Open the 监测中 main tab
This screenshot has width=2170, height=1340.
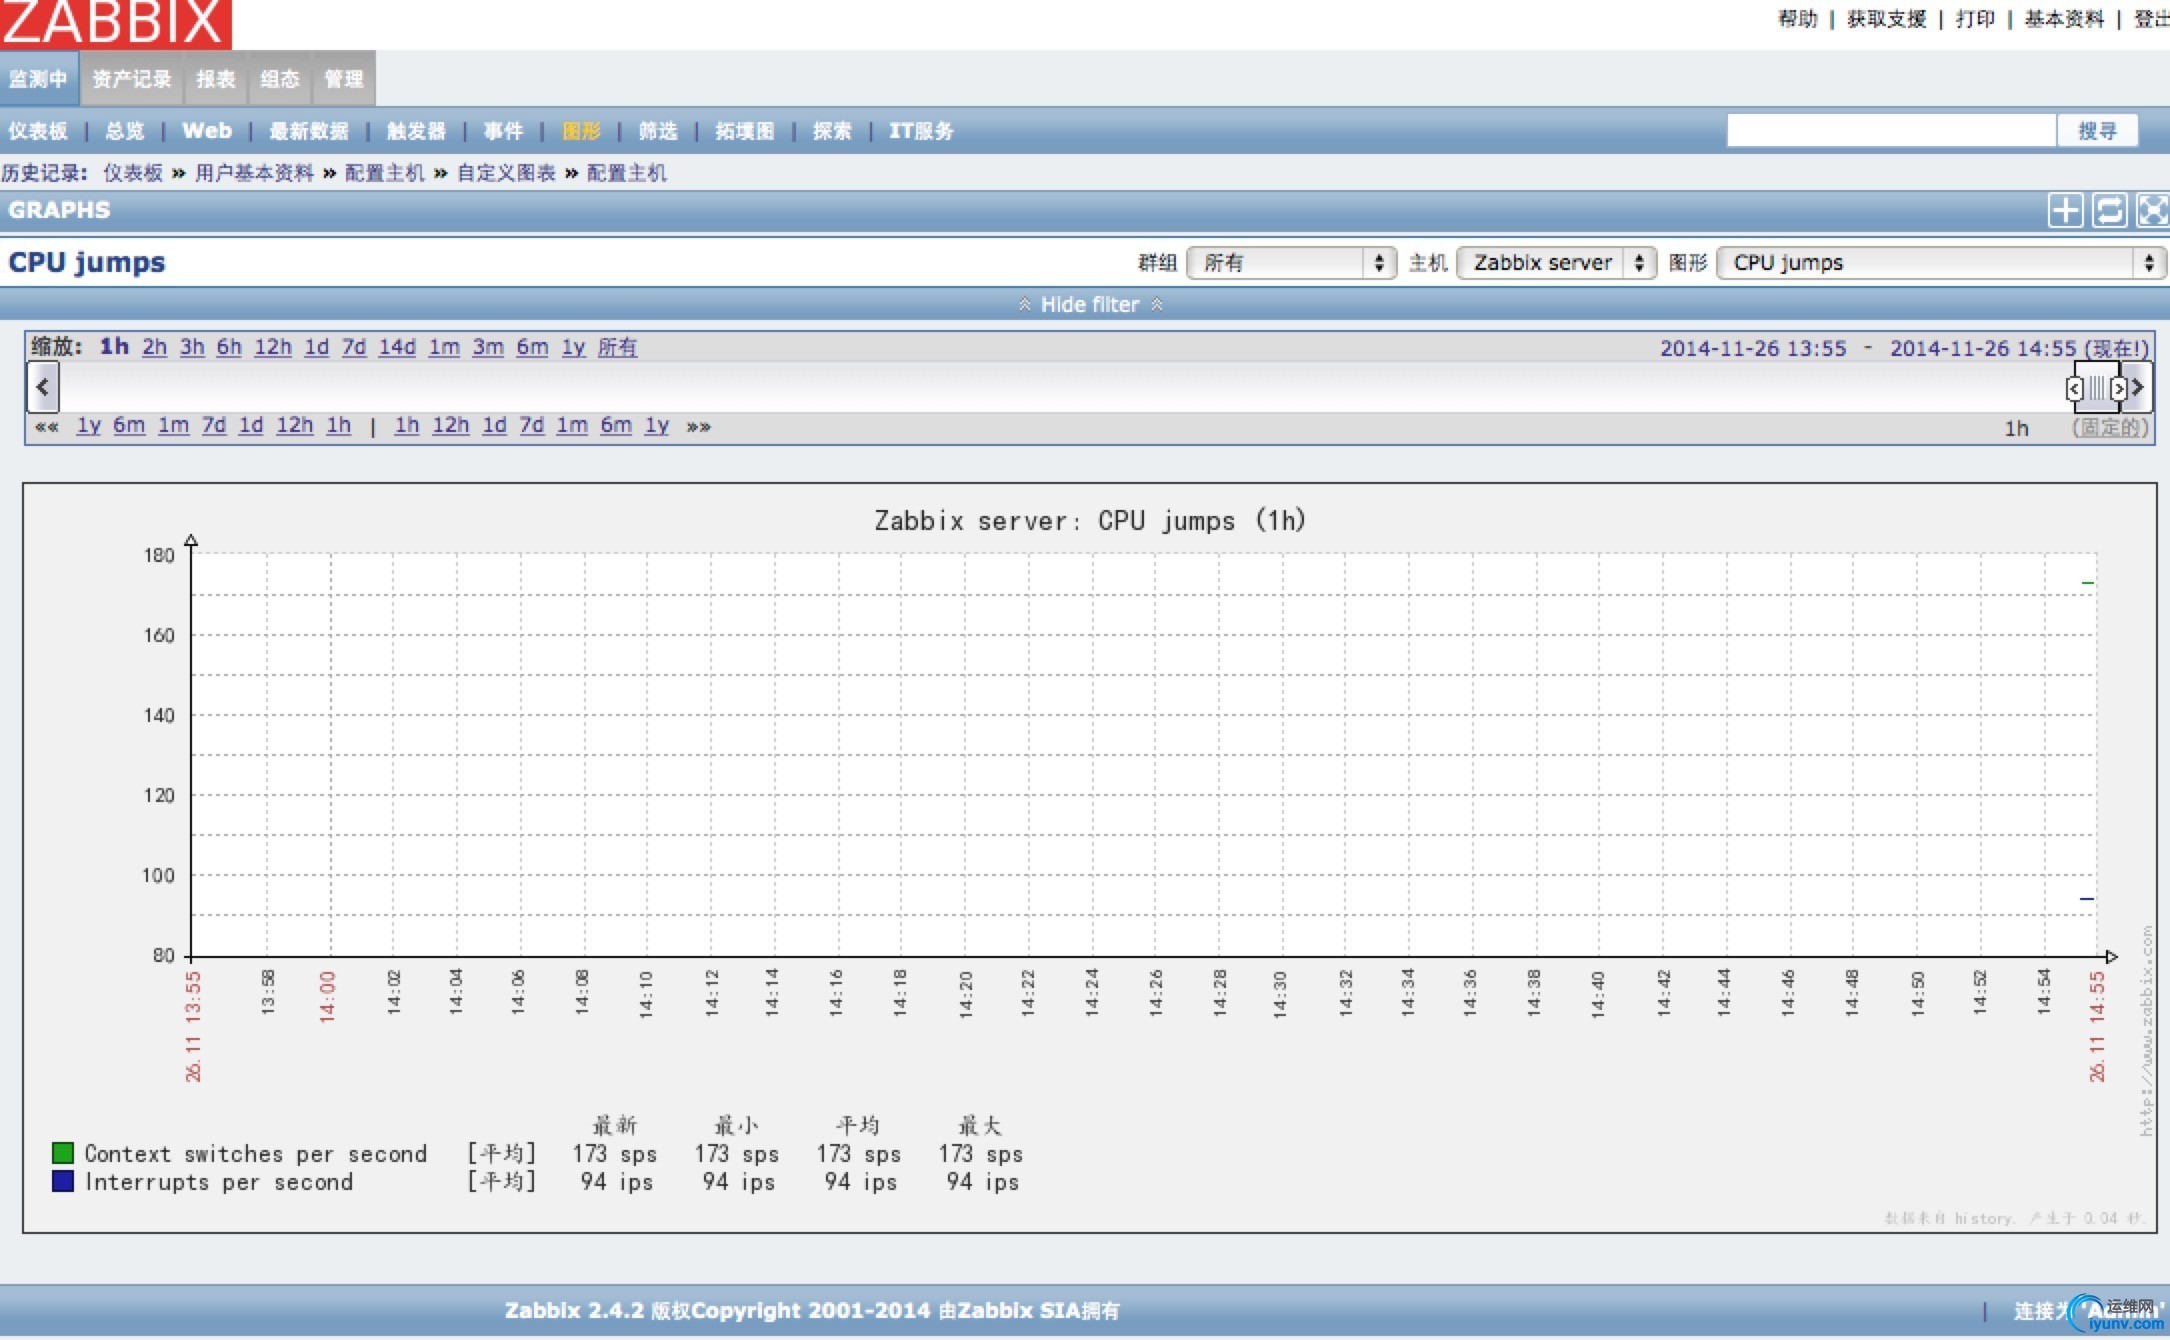pyautogui.click(x=39, y=79)
